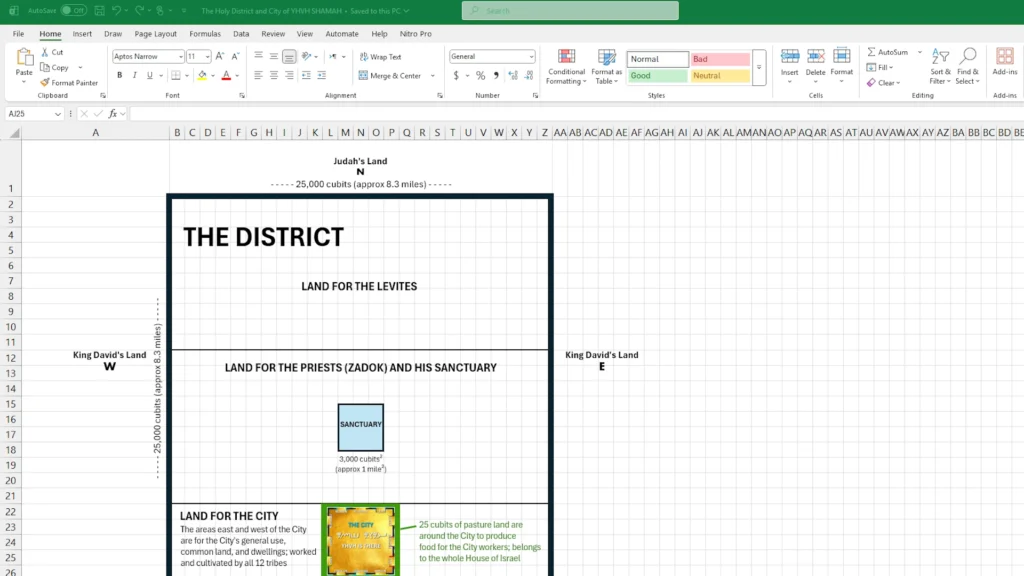Click the Cut scissors icon
This screenshot has width=1024, height=576.
click(x=45, y=52)
